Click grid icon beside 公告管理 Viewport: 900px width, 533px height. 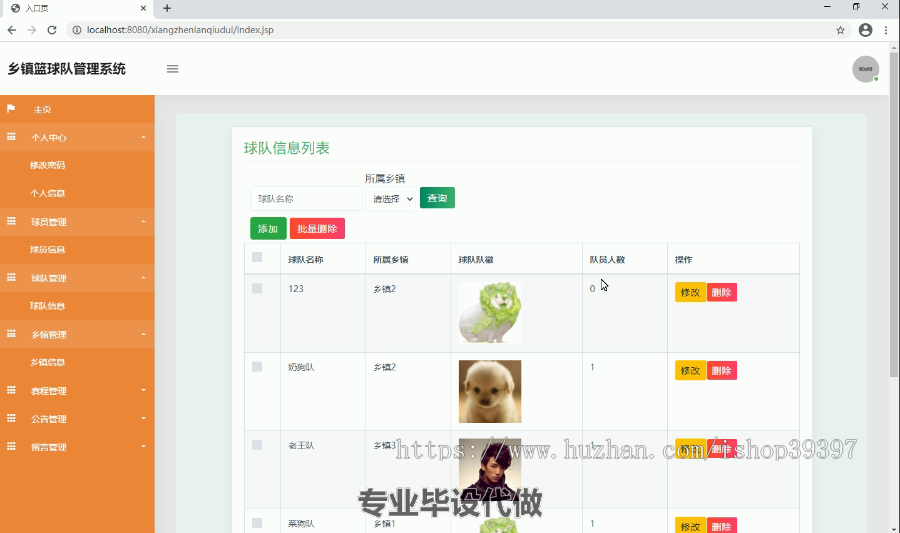pyautogui.click(x=11, y=418)
